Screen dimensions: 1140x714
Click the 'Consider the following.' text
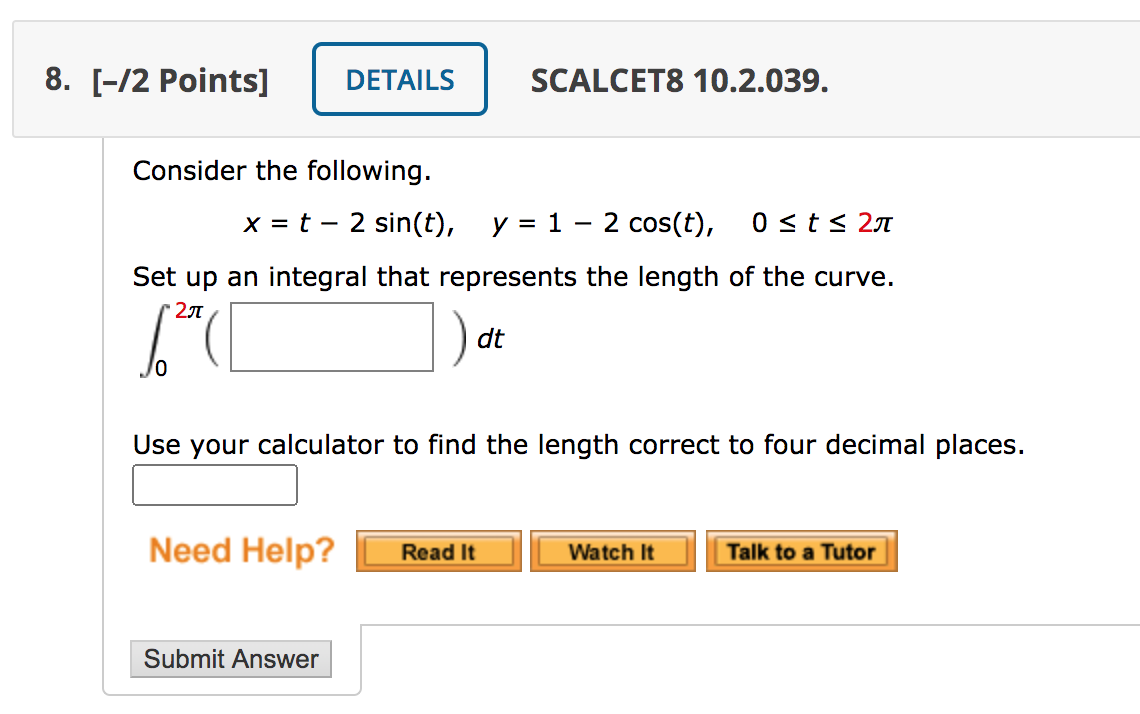pos(282,171)
